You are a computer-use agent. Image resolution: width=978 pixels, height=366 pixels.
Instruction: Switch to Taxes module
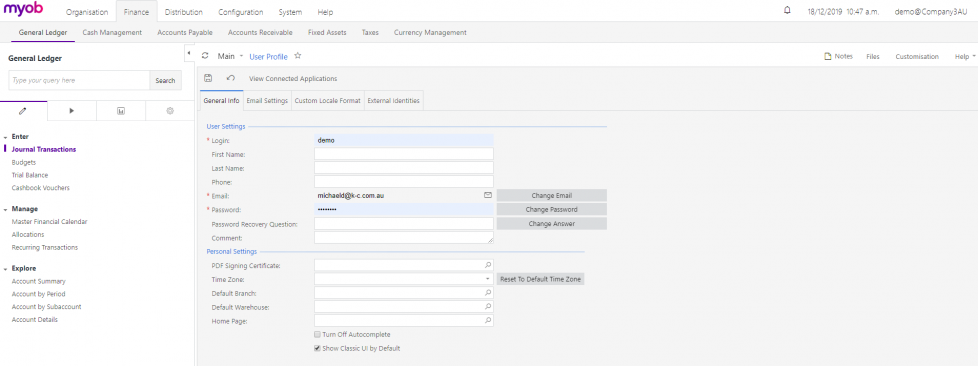(370, 32)
